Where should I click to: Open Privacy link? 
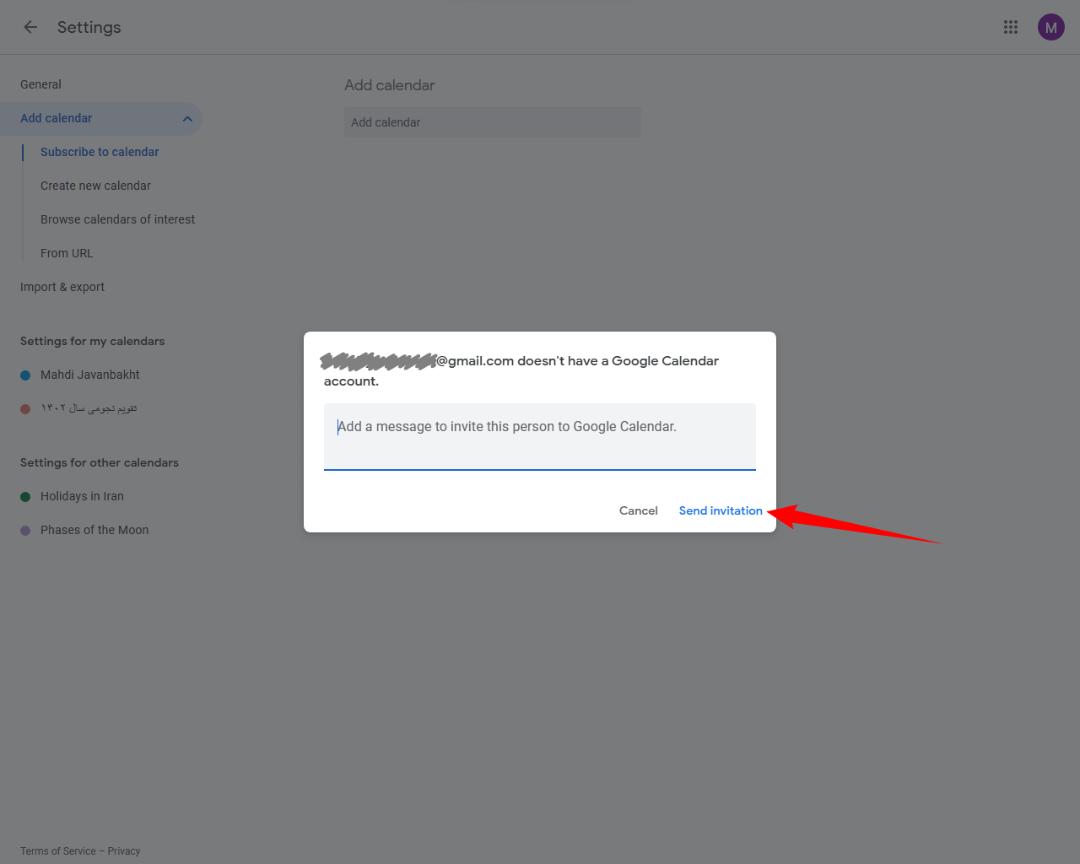pyautogui.click(x=124, y=851)
